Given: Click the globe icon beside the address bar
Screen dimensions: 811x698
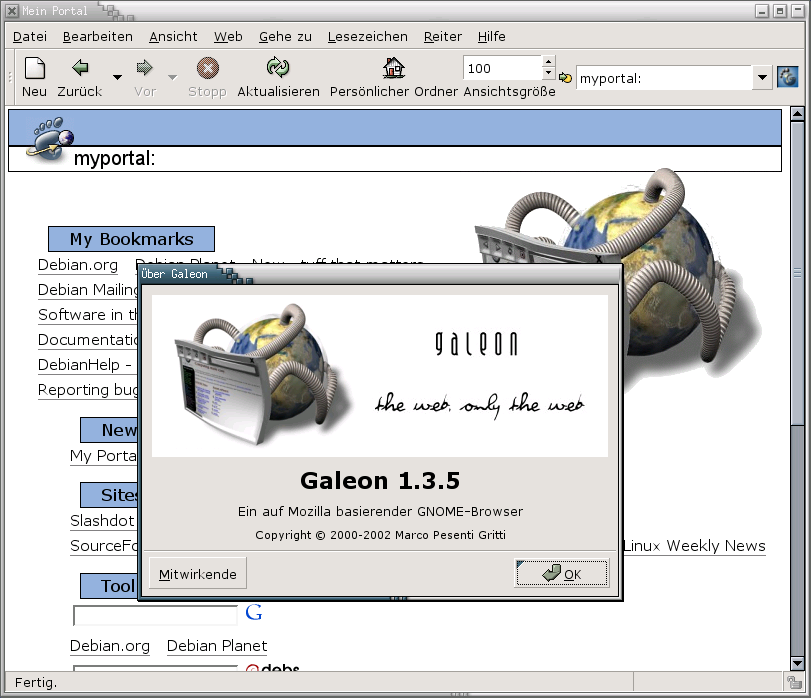Looking at the screenshot, I should pos(787,77).
